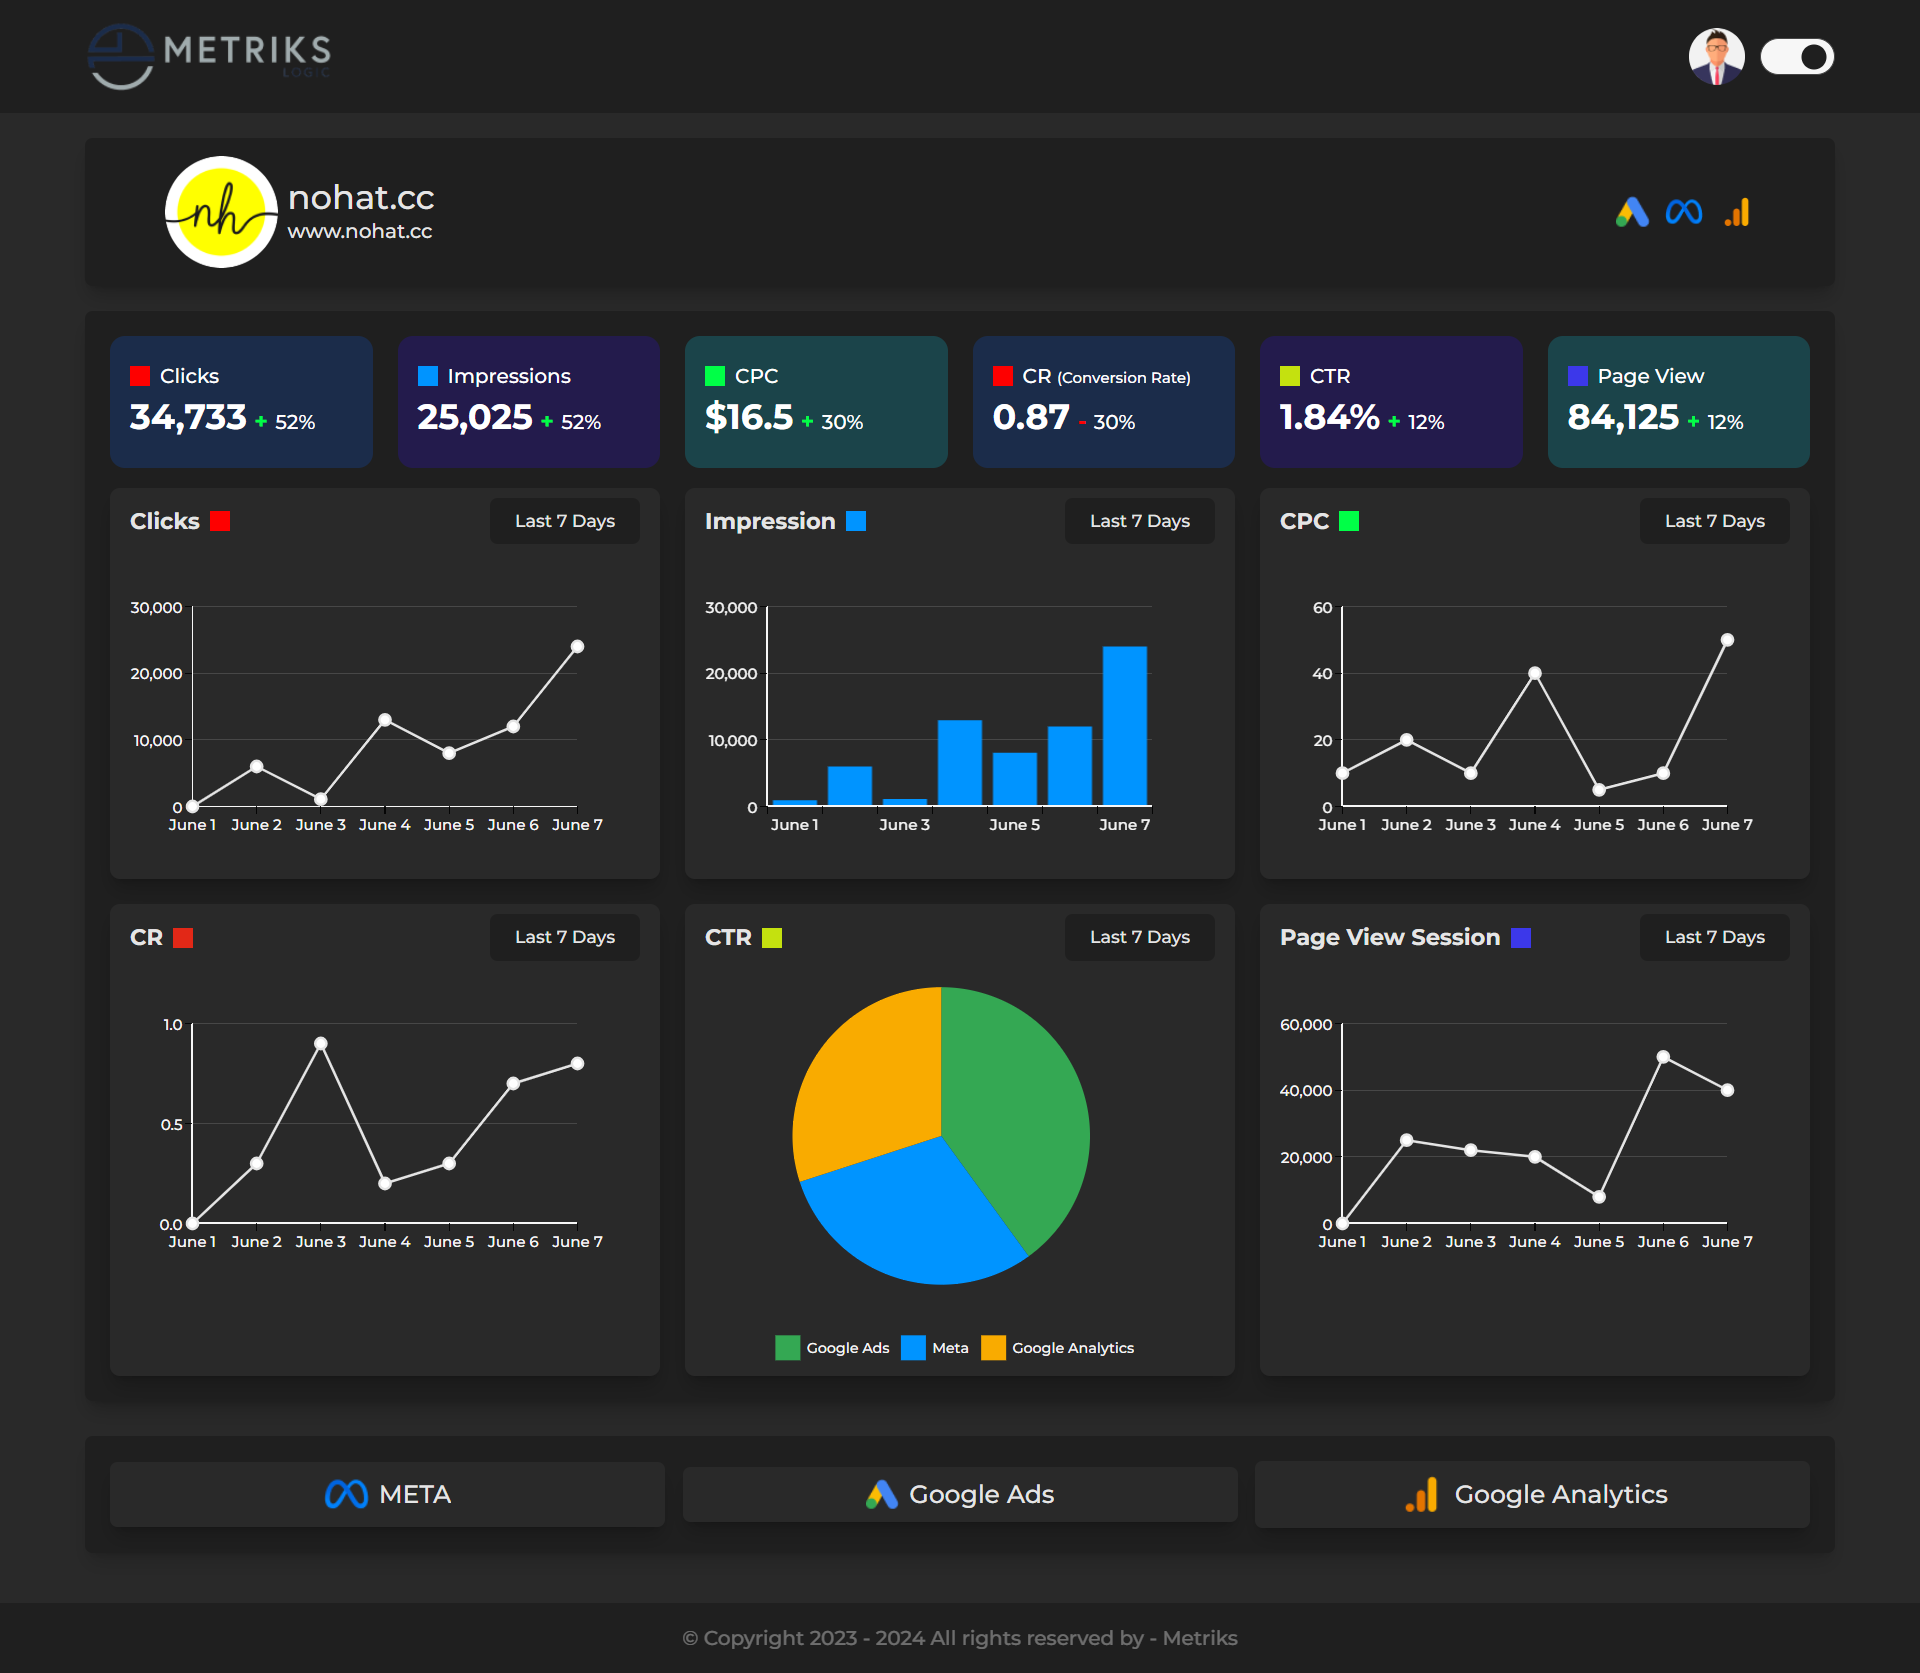Open Last 7 Days dropdown for CPC
The width and height of the screenshot is (1920, 1673).
tap(1714, 521)
